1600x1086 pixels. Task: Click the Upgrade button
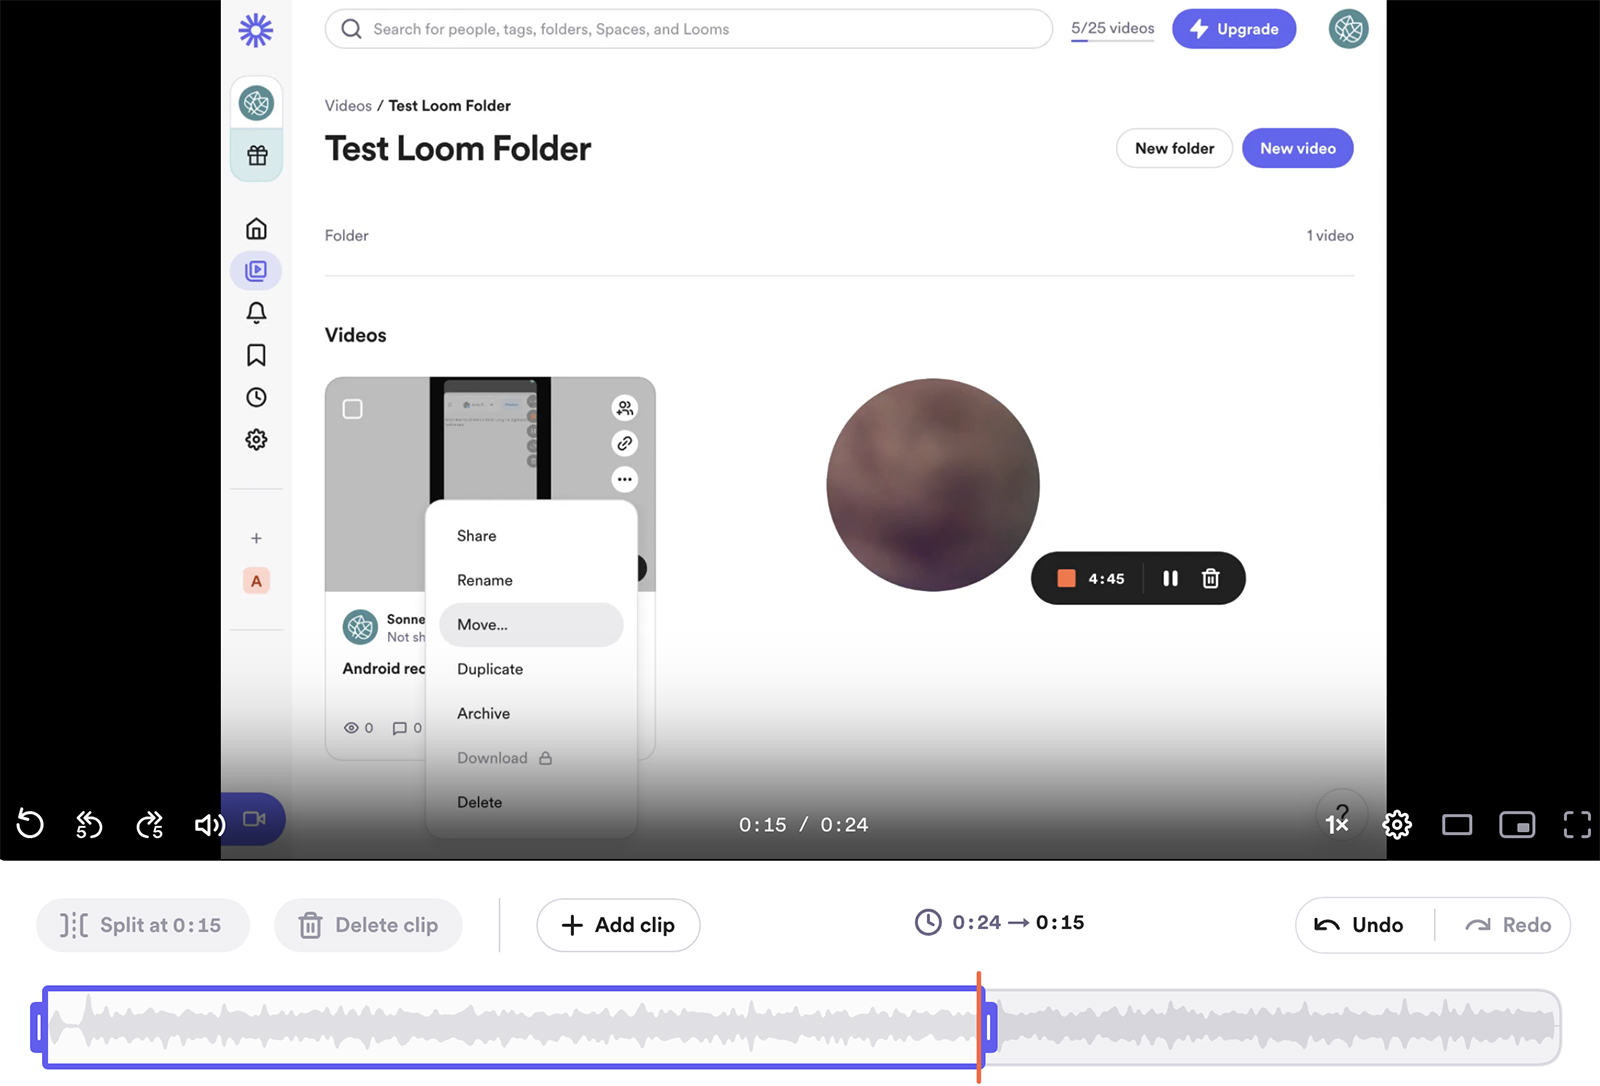(1234, 29)
